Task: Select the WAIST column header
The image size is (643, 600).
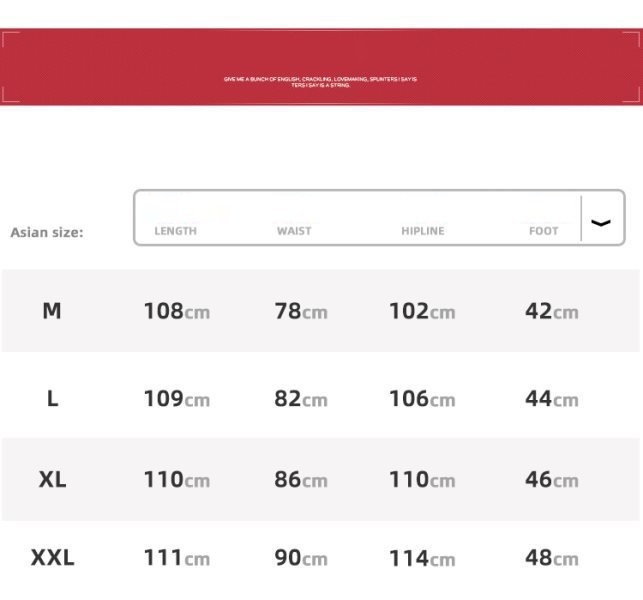Action: (x=294, y=231)
